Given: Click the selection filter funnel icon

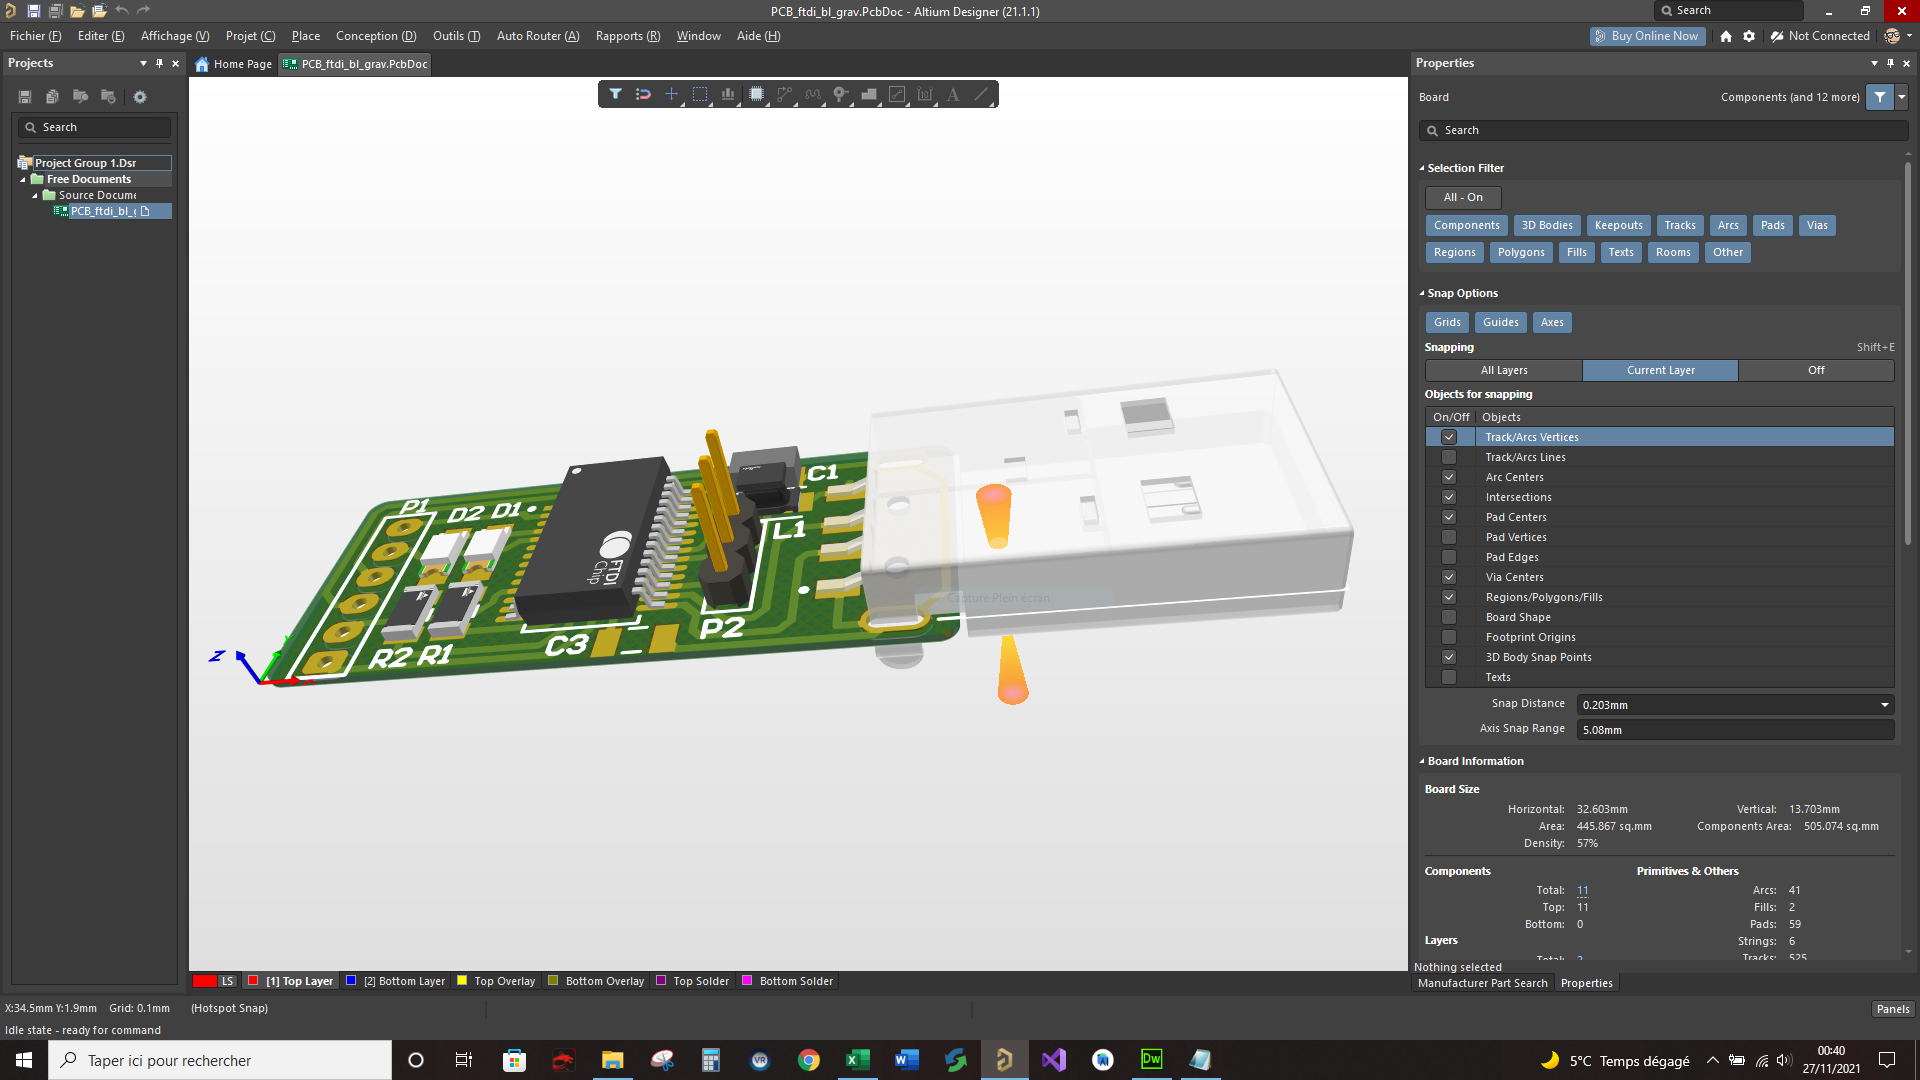Looking at the screenshot, I should [616, 94].
